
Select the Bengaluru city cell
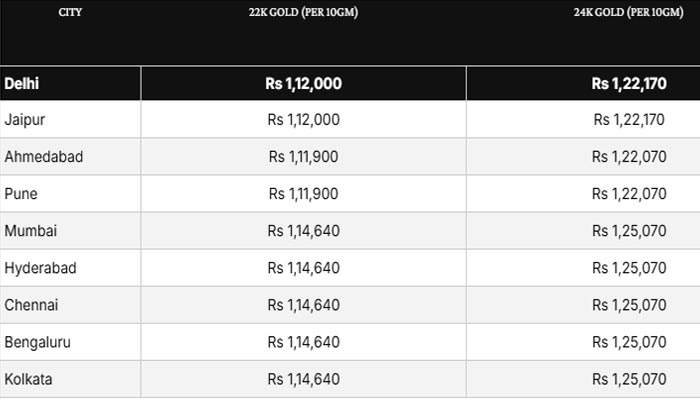37,342
